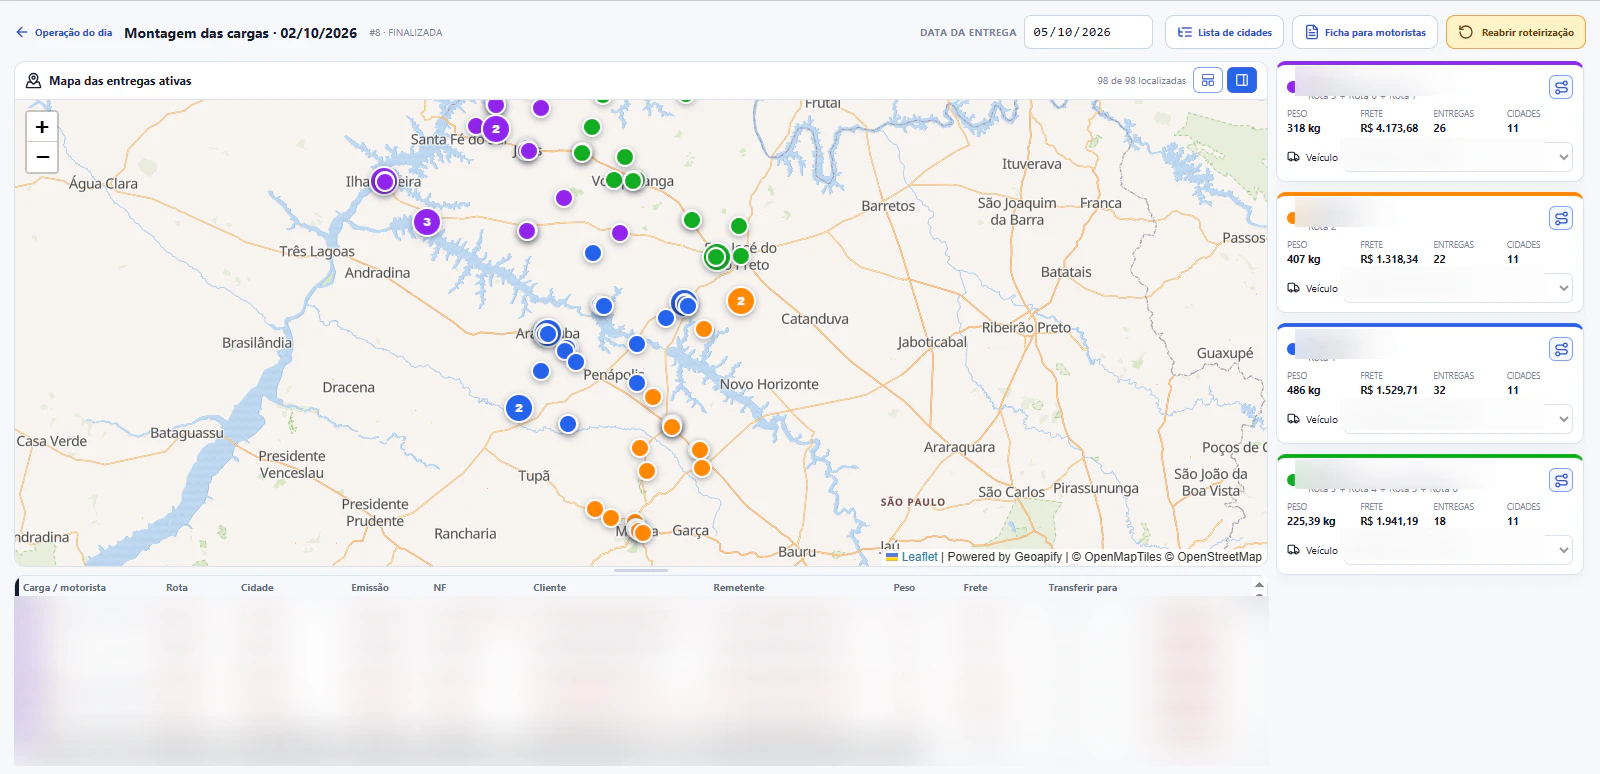The width and height of the screenshot is (1600, 774).
Task: Open the Veículo dropdown for 318 kg load
Action: (x=1459, y=157)
